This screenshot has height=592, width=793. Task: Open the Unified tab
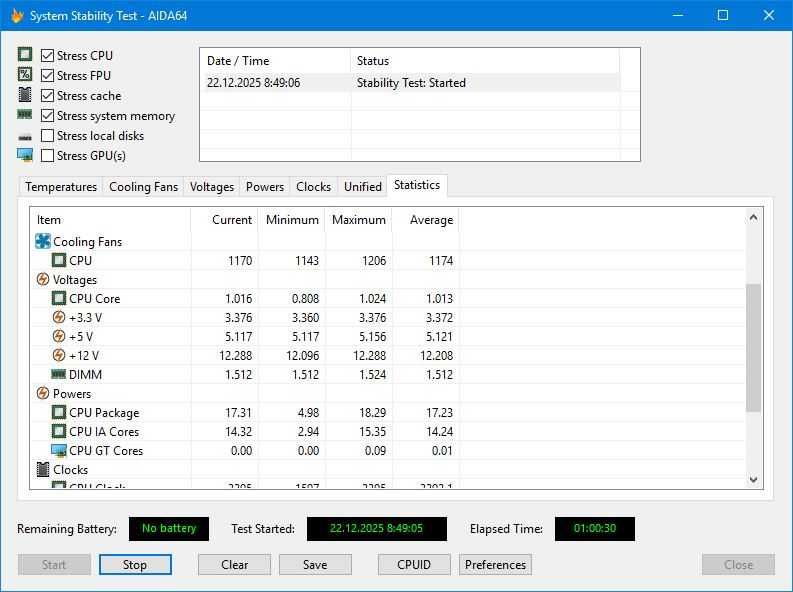[363, 187]
